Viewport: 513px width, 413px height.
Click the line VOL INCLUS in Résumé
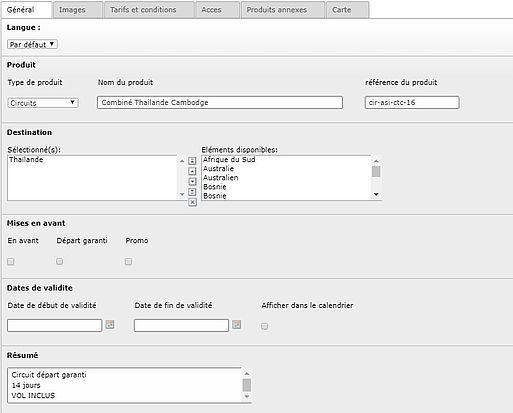[33, 396]
